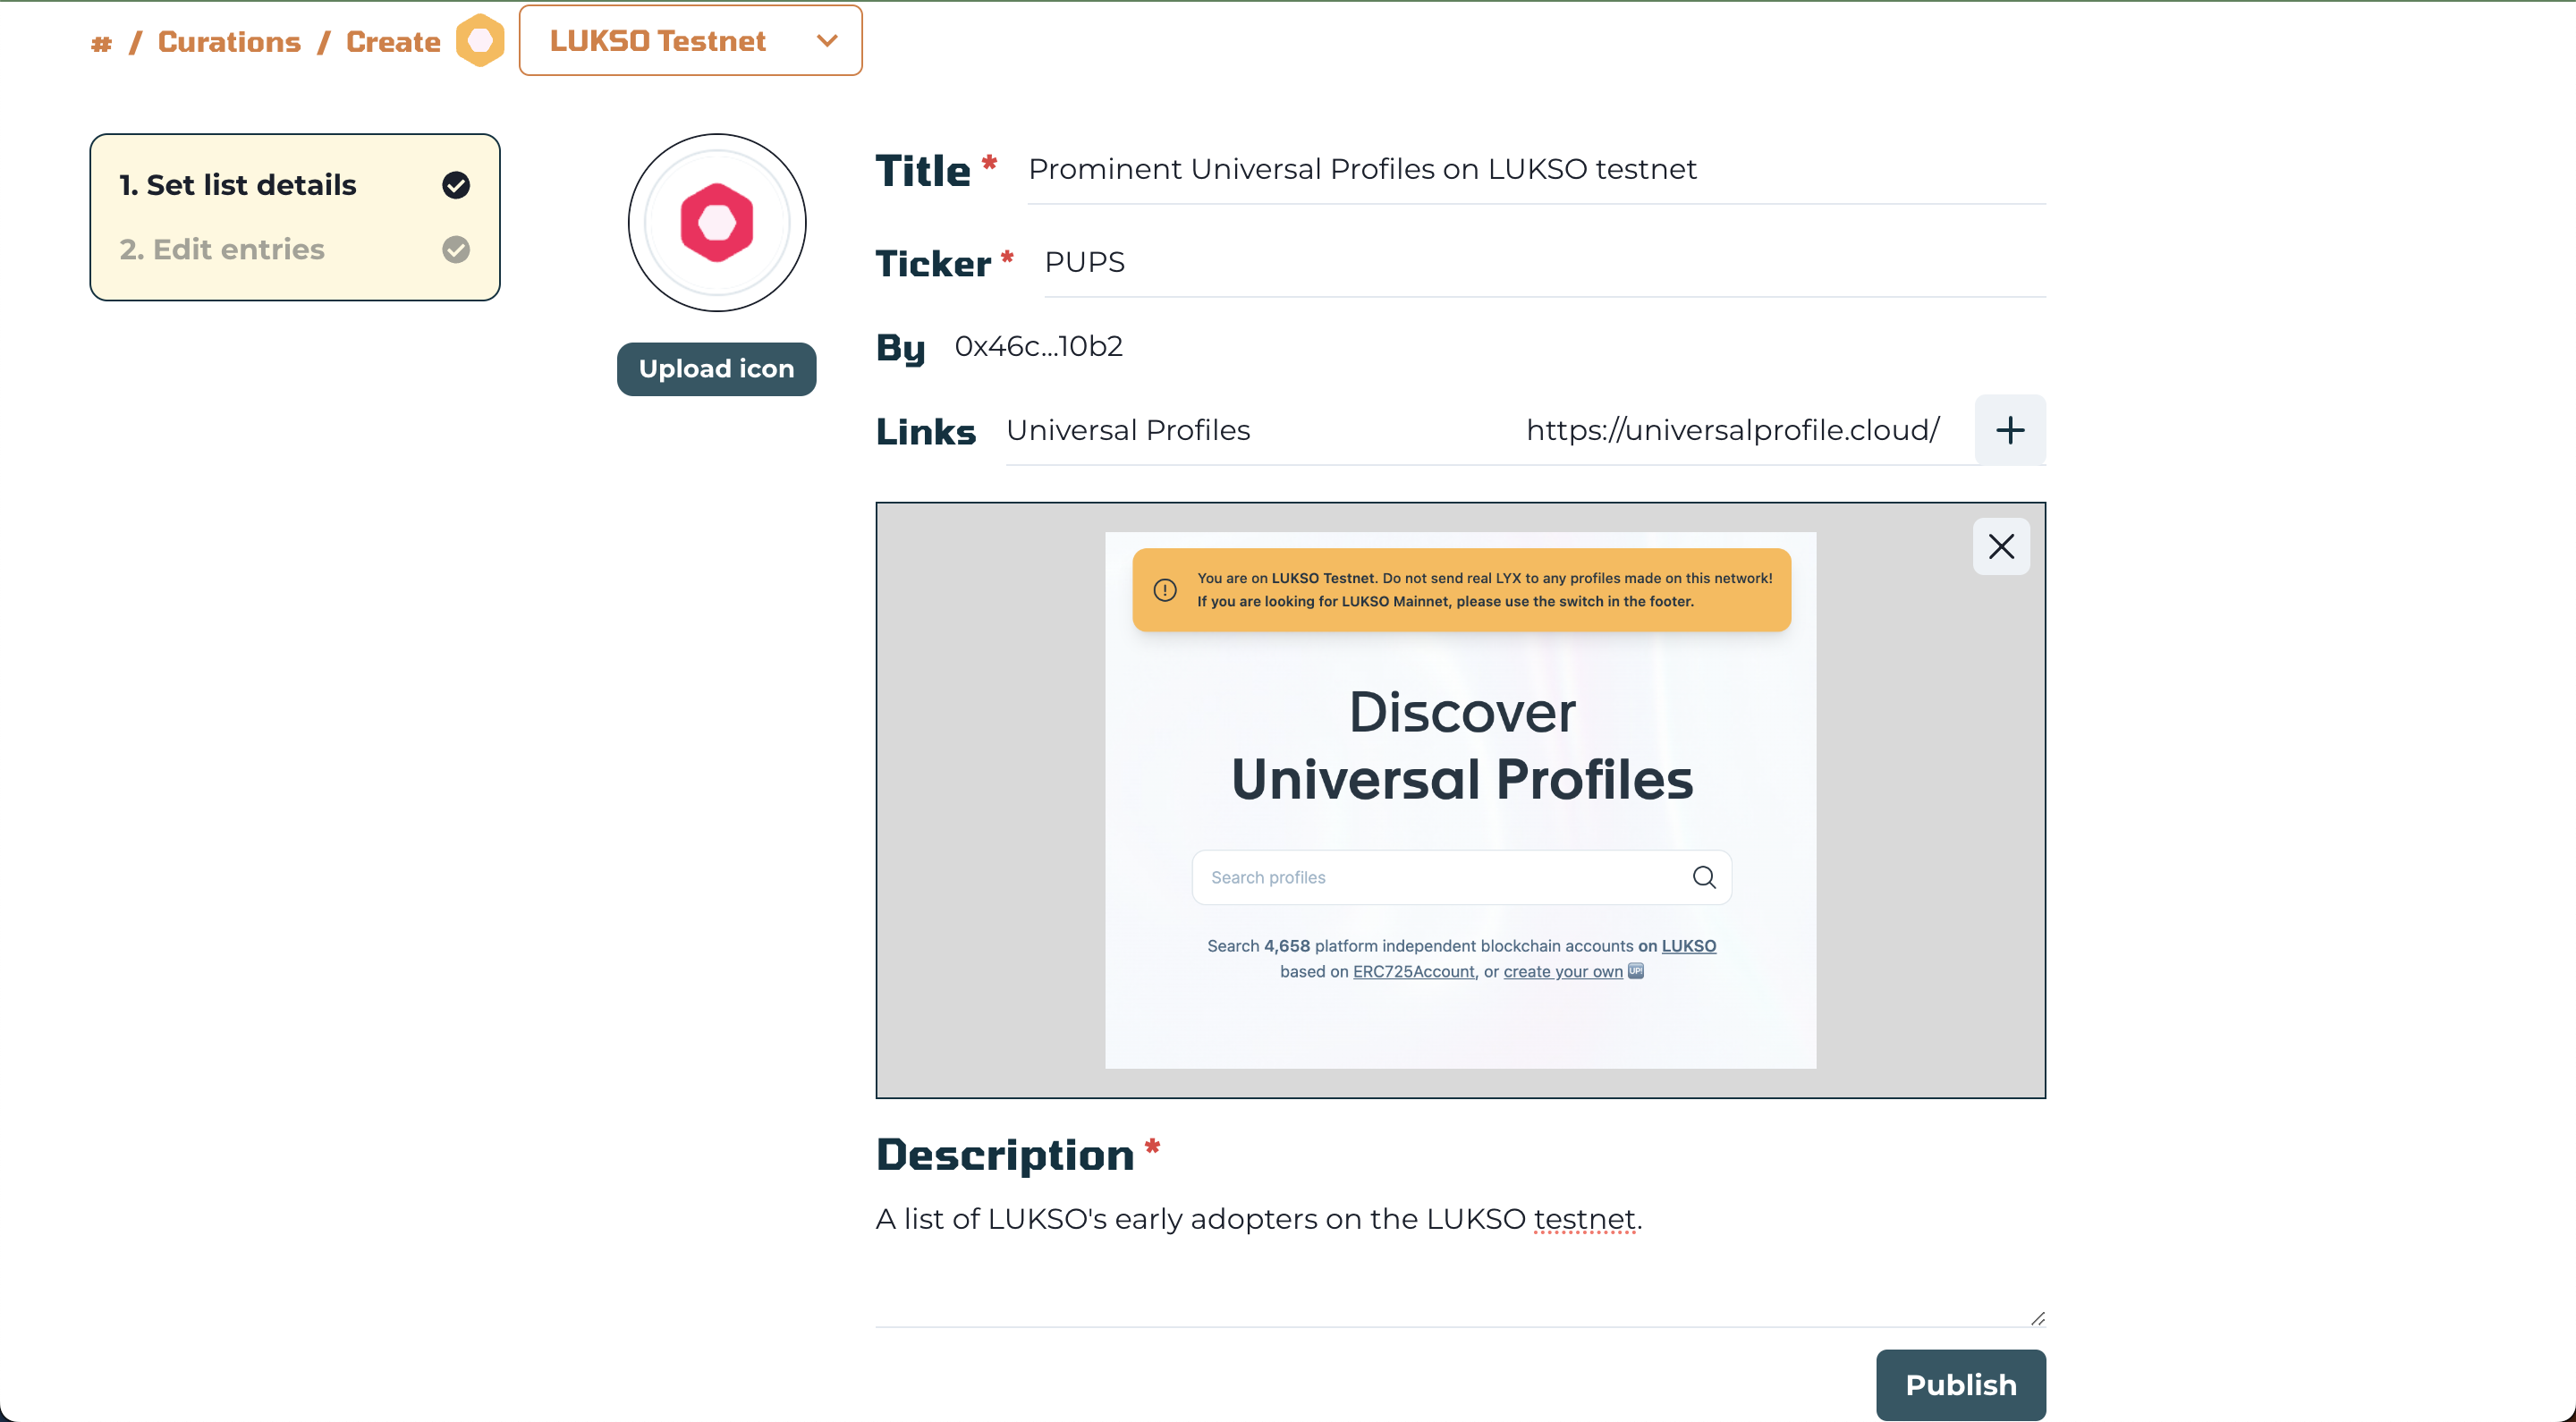This screenshot has height=1422, width=2576.
Task: Click the Publish button
Action: pyautogui.click(x=1960, y=1385)
